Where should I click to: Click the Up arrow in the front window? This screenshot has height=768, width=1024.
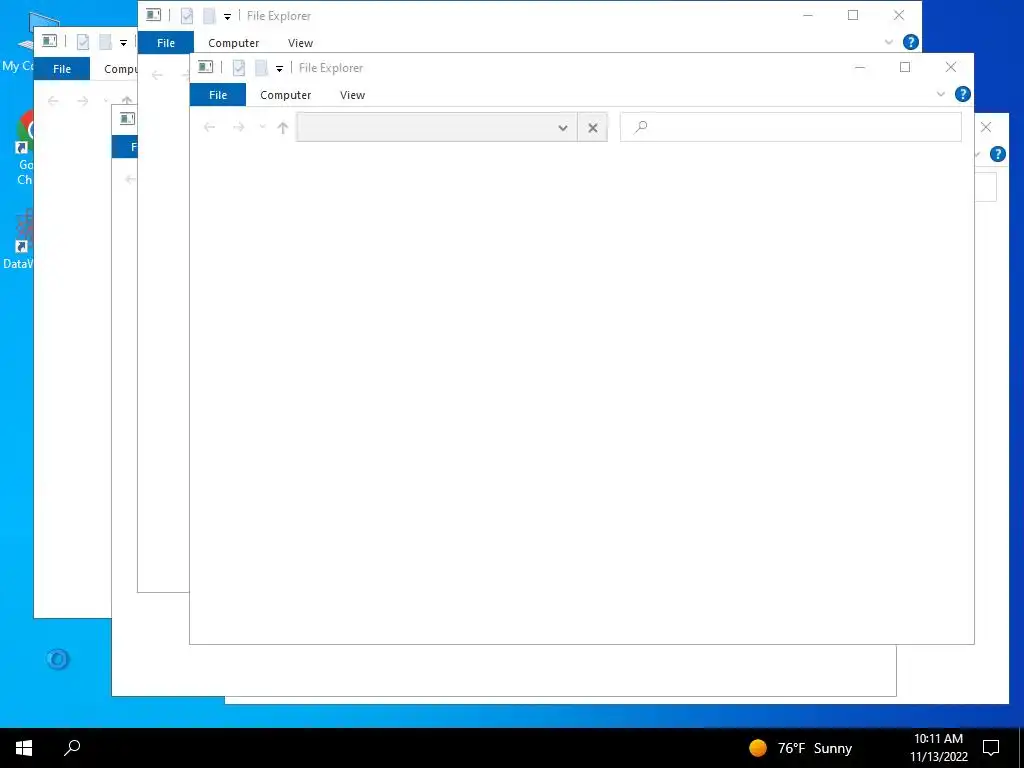pos(283,127)
